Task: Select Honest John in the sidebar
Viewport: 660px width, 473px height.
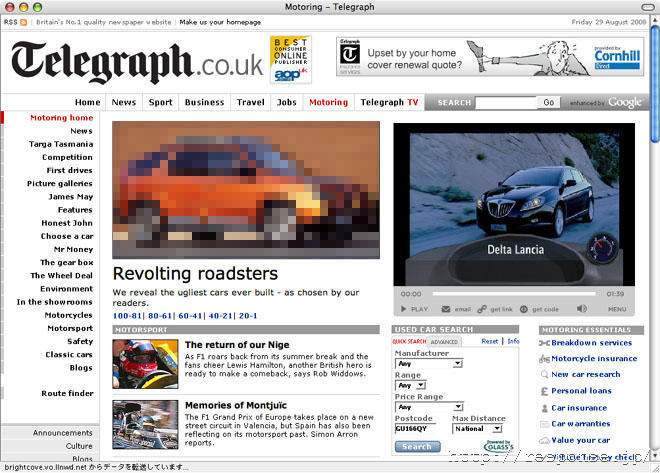Action: 67,223
